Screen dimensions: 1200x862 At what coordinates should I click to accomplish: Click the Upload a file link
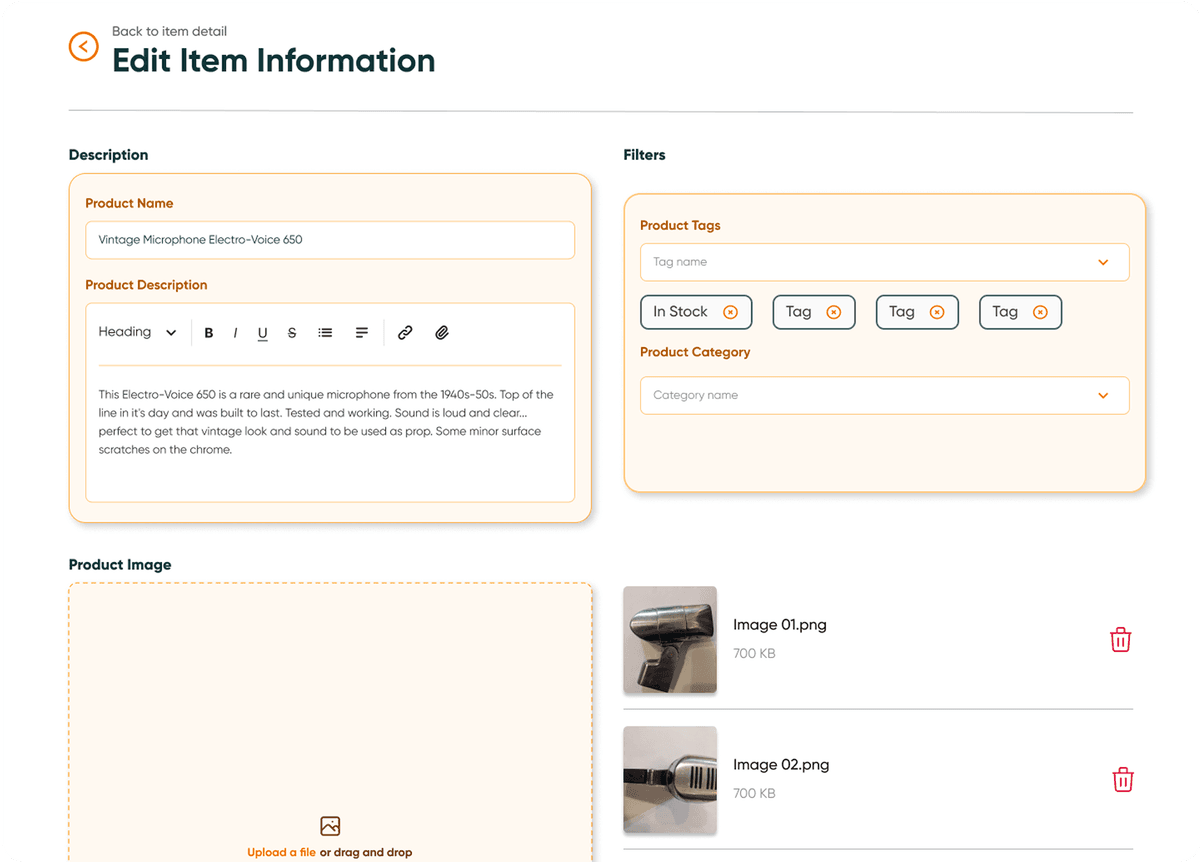281,853
